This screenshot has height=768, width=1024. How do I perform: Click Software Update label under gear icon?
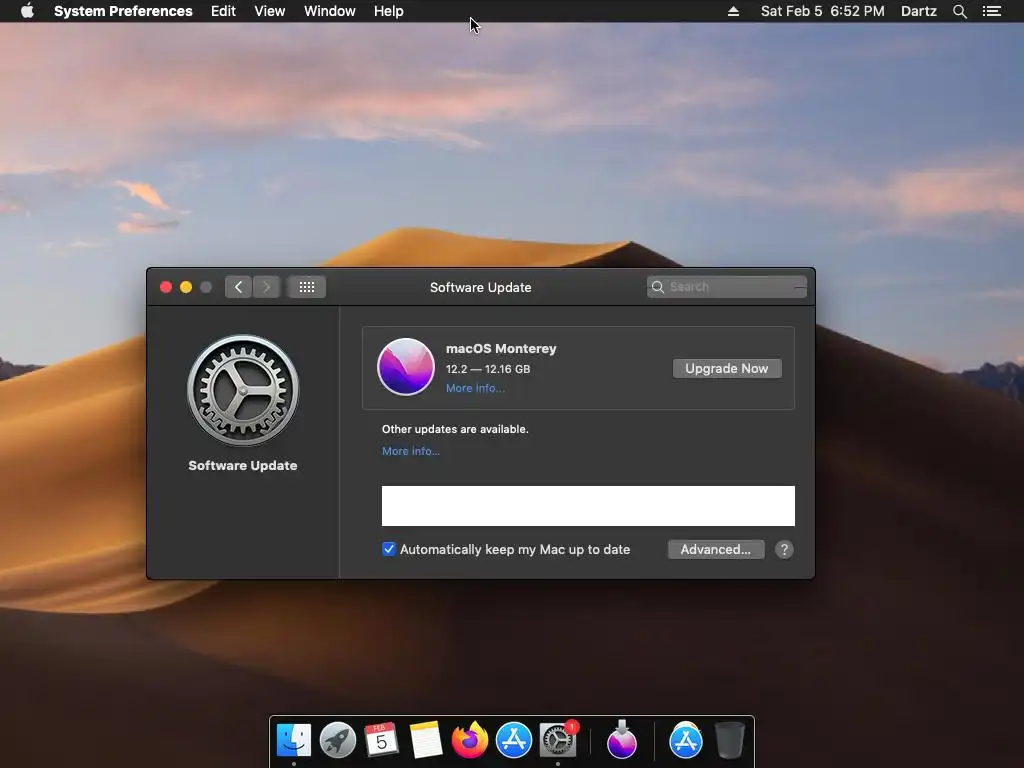coord(243,466)
